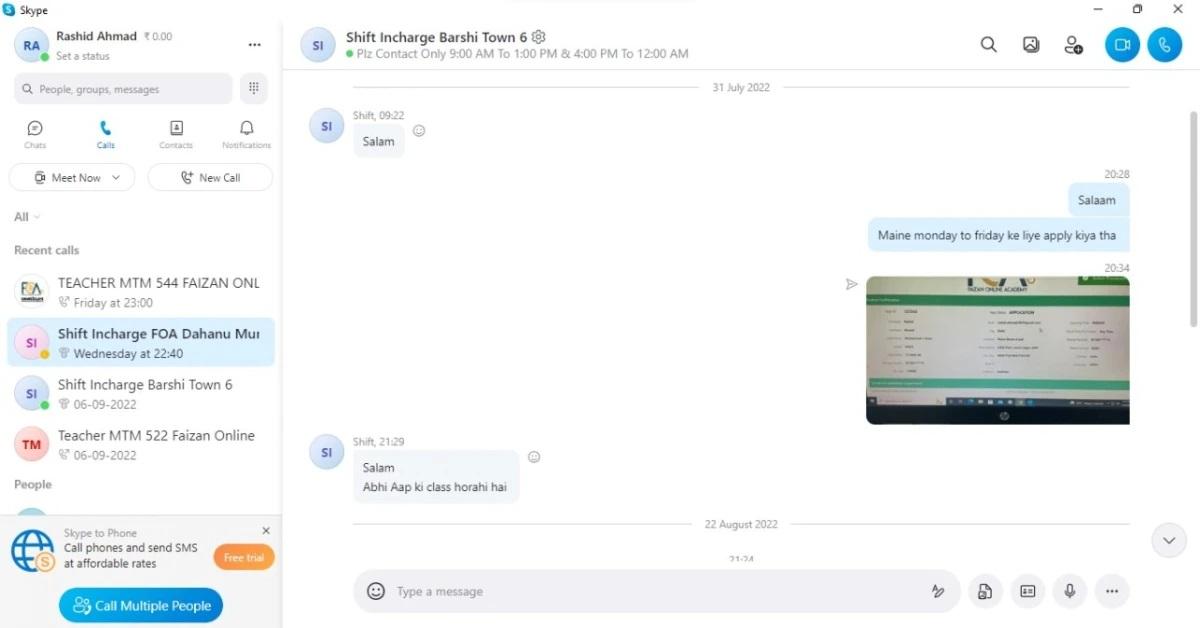Open the chat gallery icon

pyautogui.click(x=1031, y=45)
